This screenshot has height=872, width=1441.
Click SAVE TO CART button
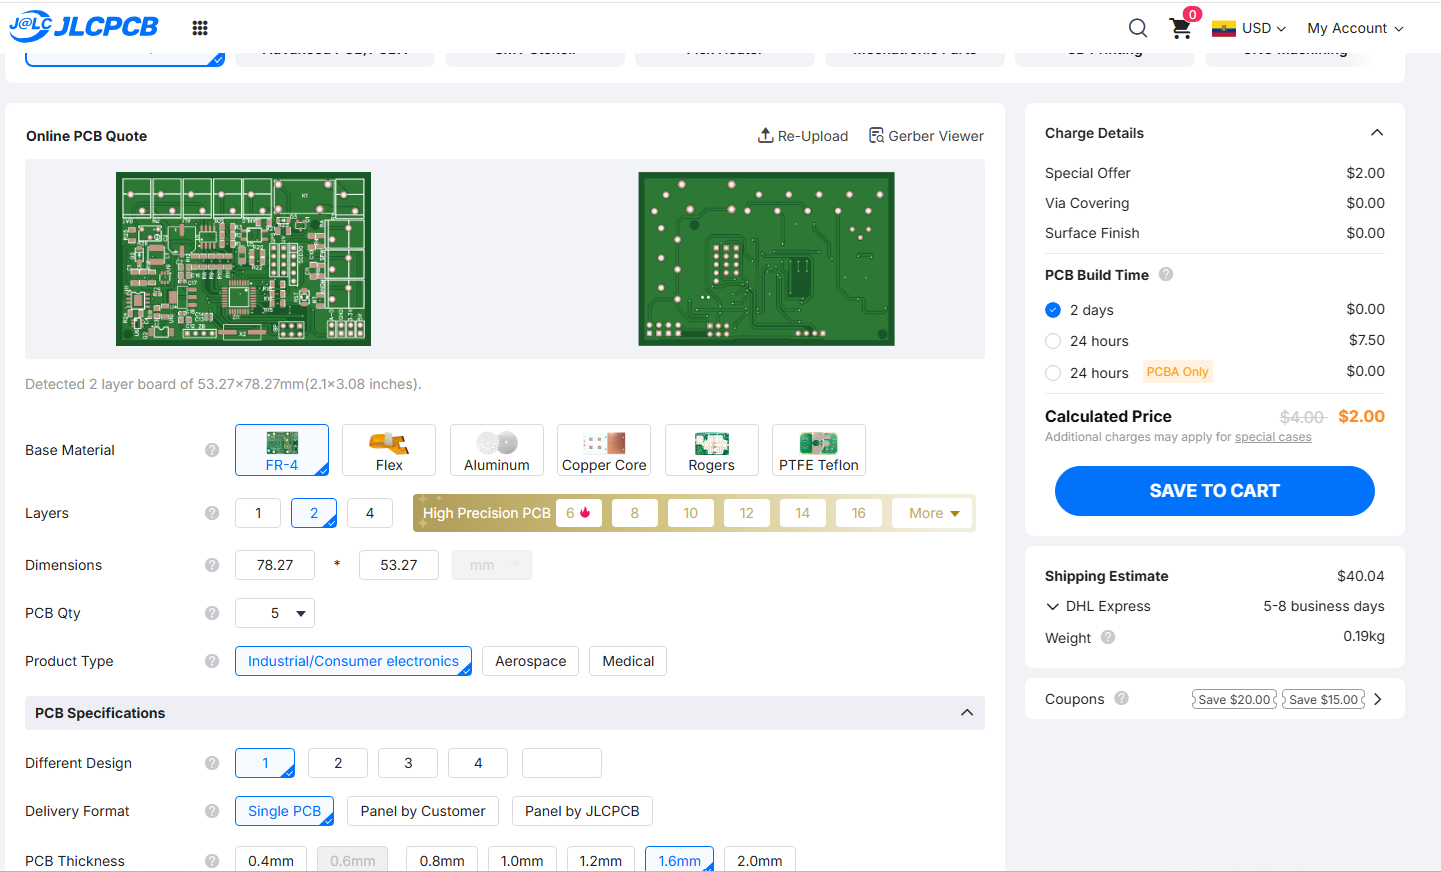[x=1214, y=491]
